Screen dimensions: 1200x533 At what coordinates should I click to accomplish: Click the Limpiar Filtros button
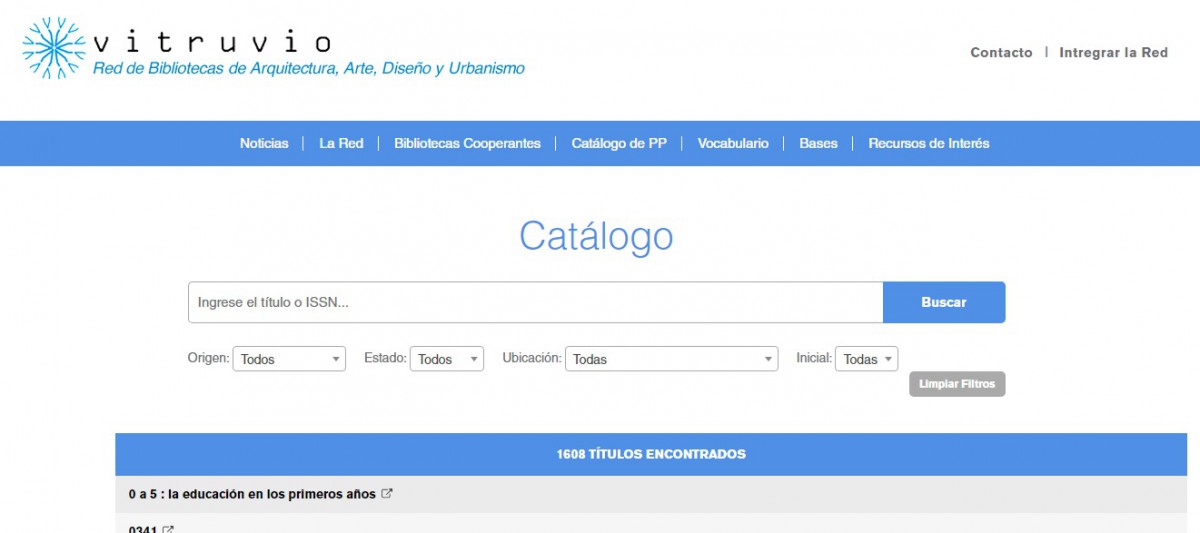957,384
